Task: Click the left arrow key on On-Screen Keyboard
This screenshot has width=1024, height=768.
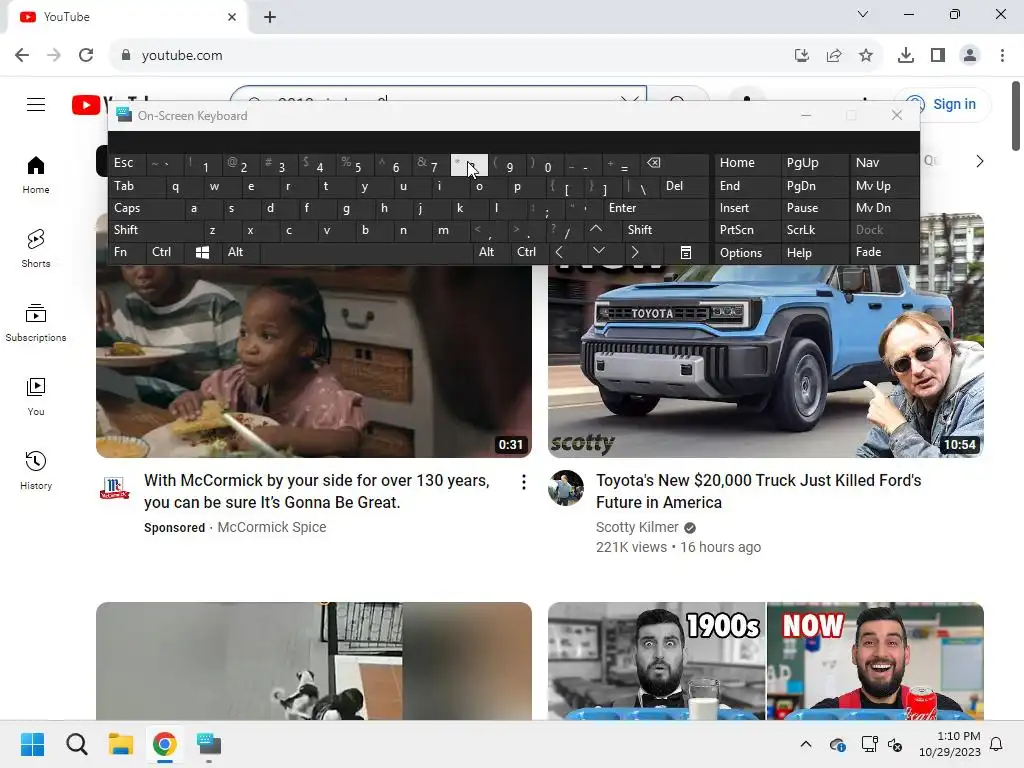Action: point(560,252)
